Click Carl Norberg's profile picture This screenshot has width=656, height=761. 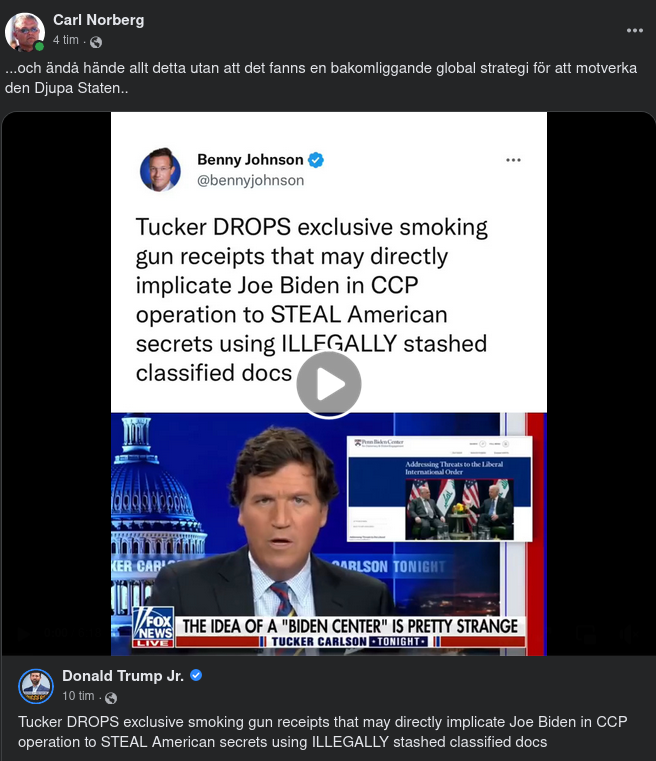pos(24,32)
